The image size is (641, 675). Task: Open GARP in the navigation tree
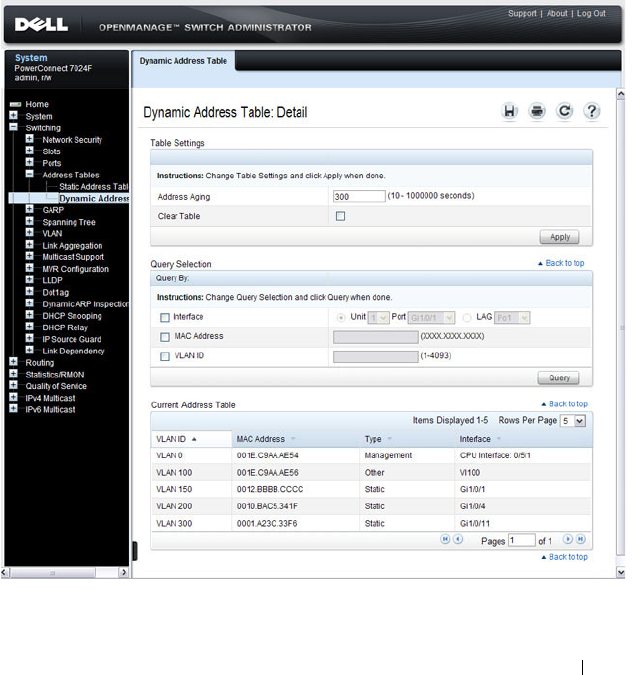pos(53,210)
